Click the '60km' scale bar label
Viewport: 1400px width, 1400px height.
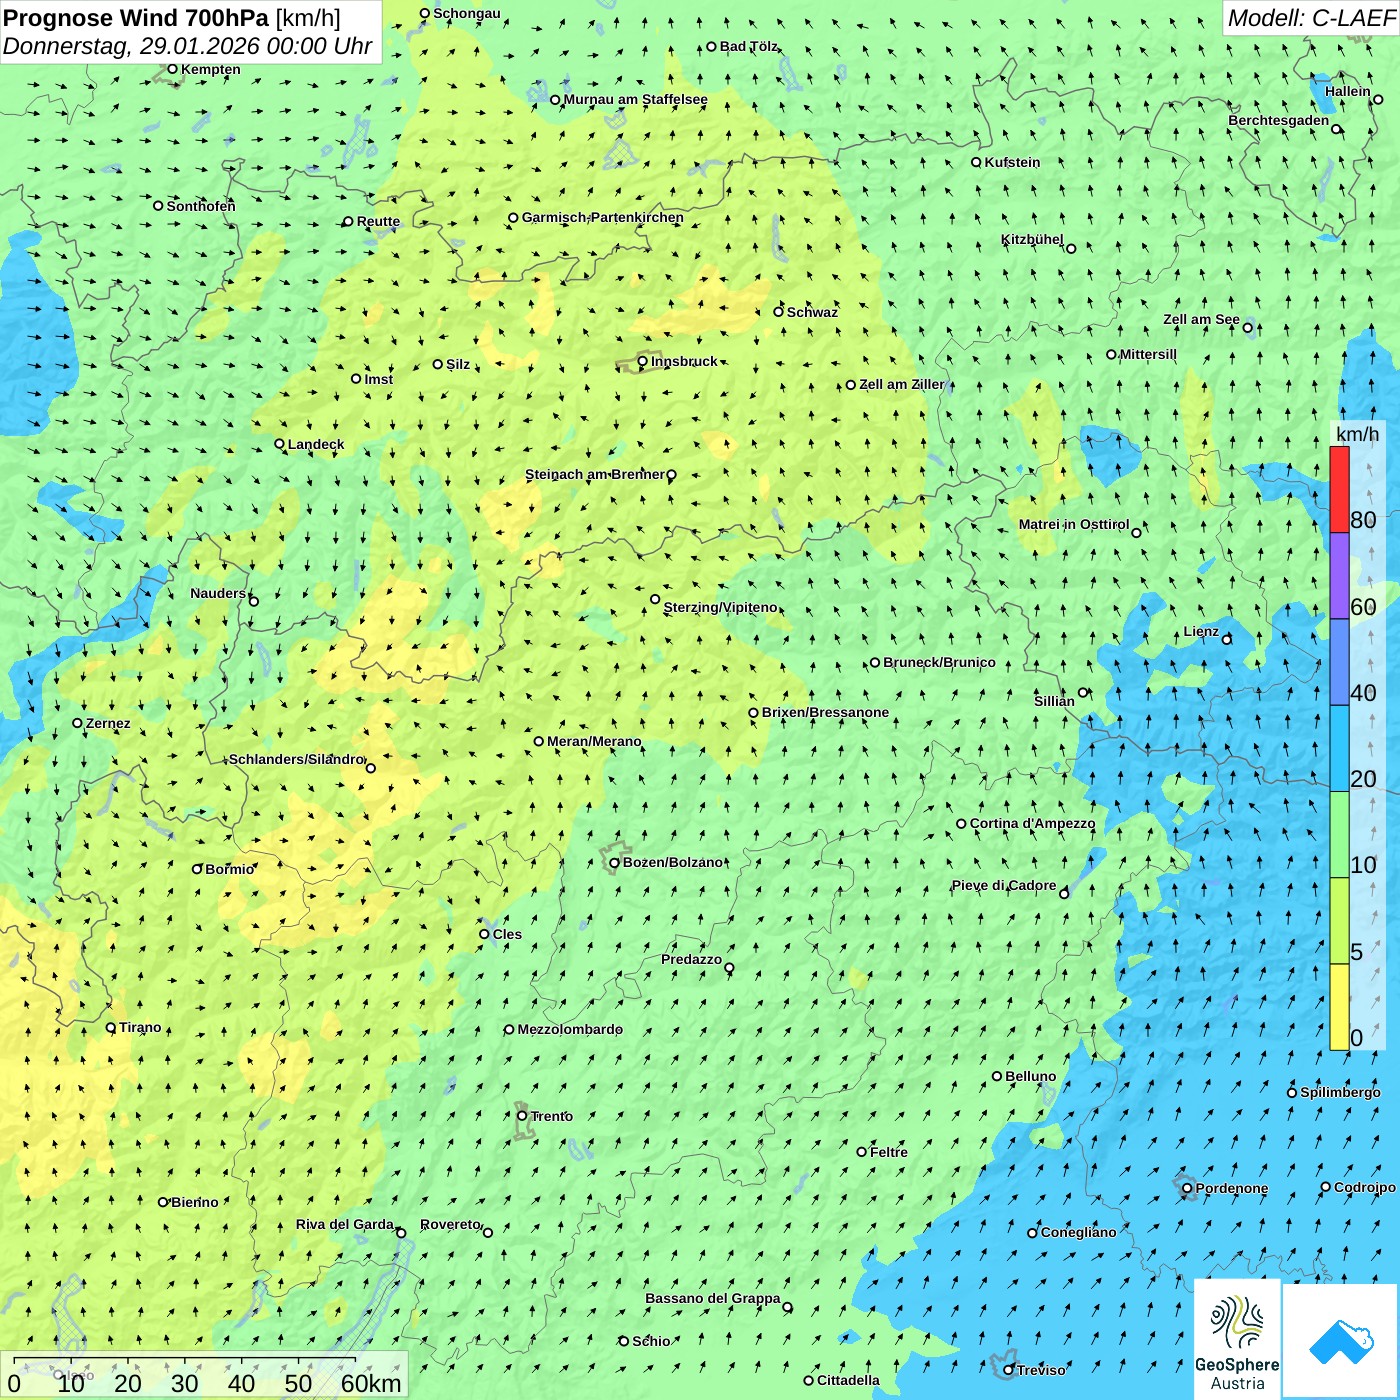371,1383
